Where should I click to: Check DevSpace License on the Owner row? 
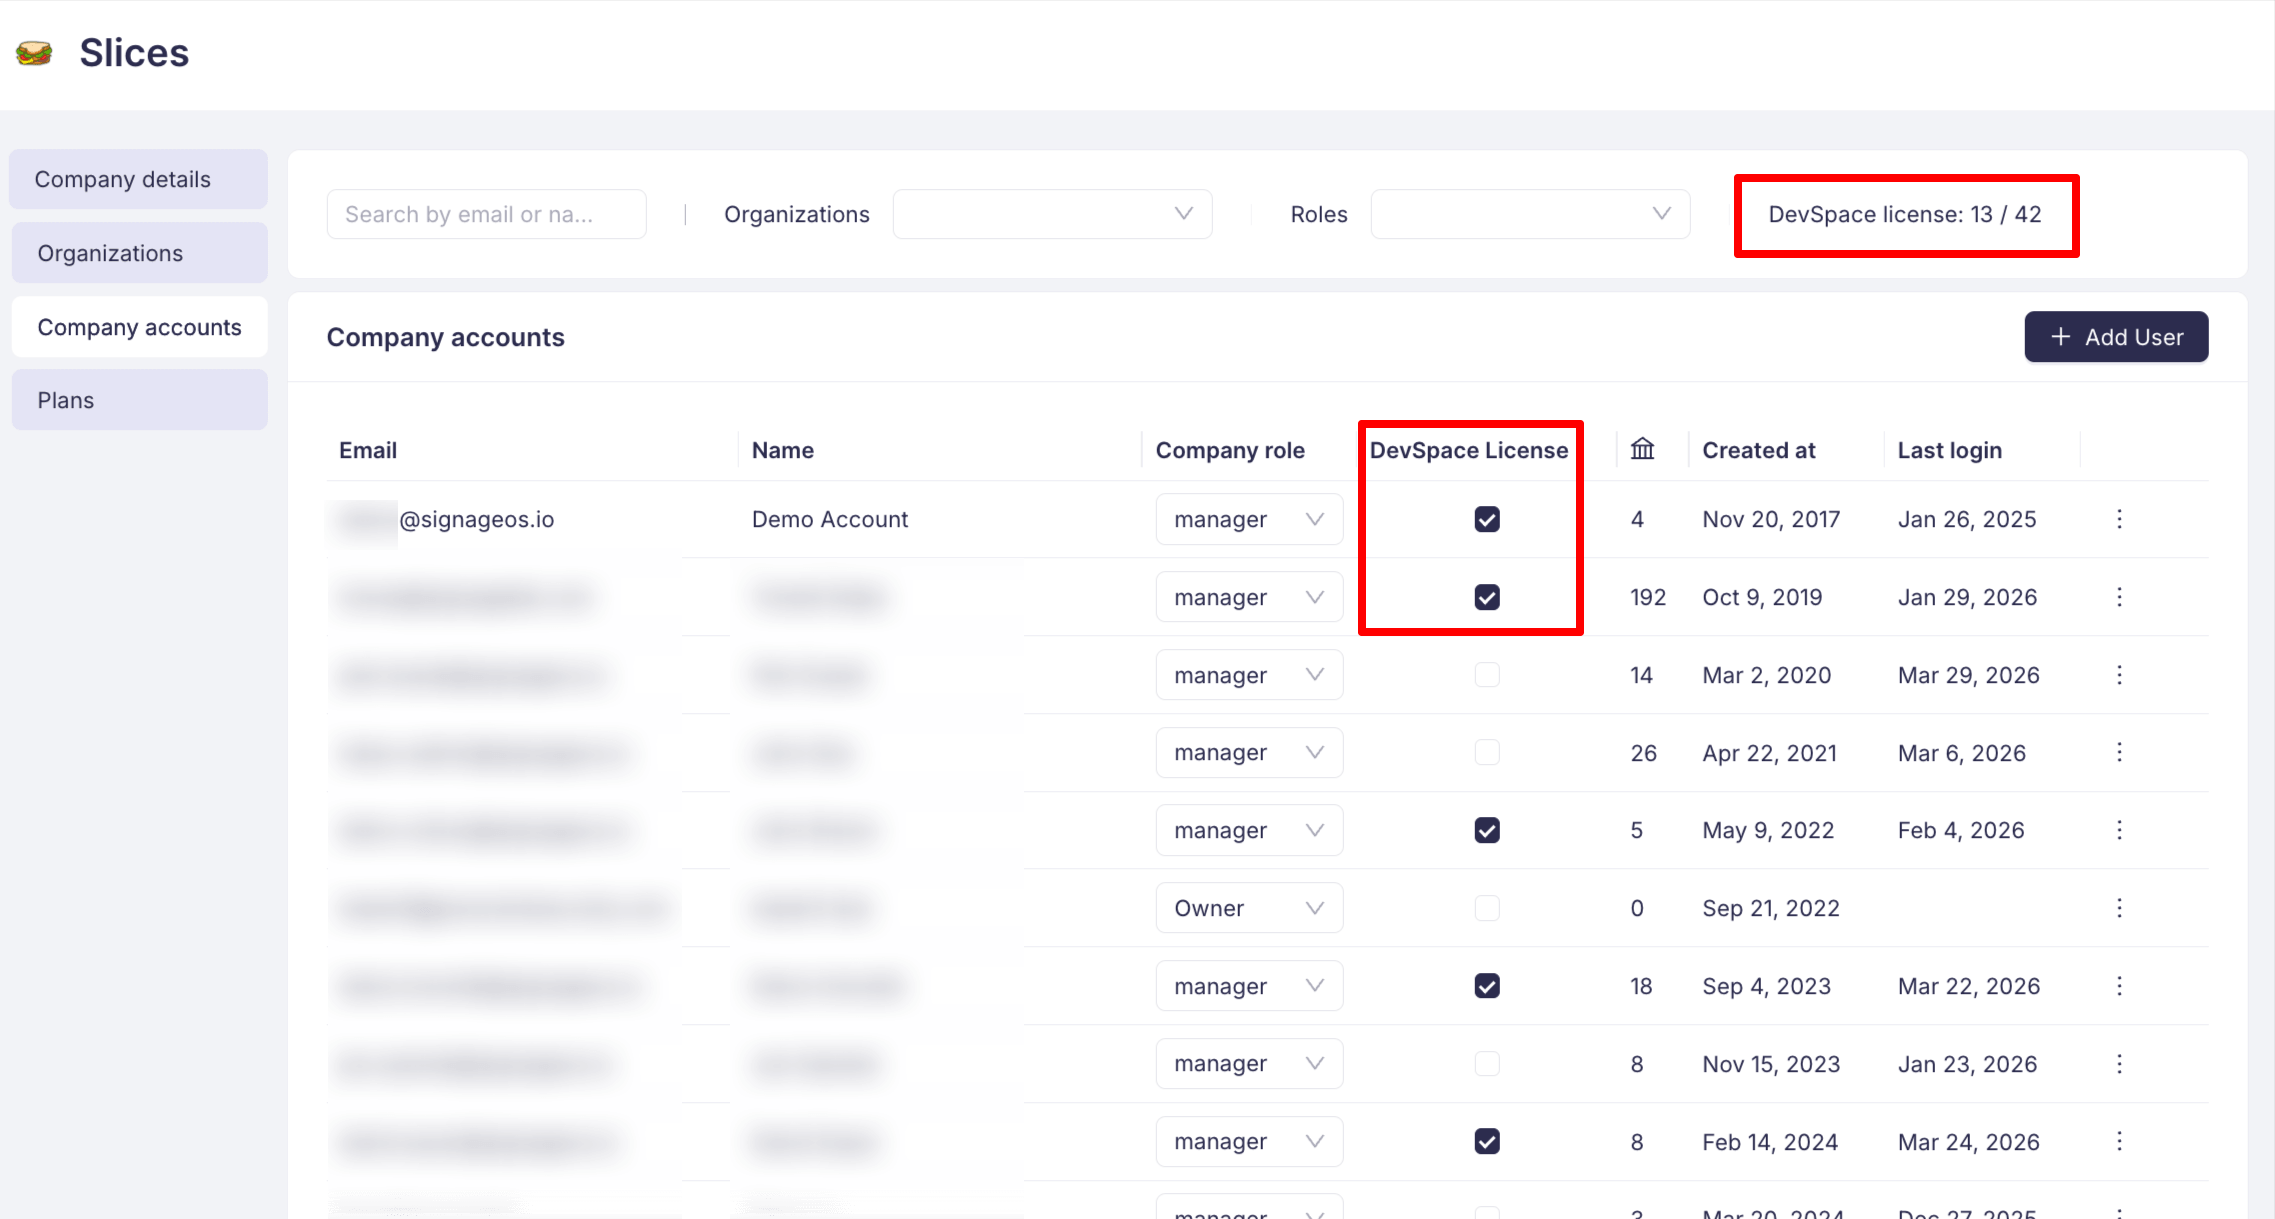[x=1487, y=907]
